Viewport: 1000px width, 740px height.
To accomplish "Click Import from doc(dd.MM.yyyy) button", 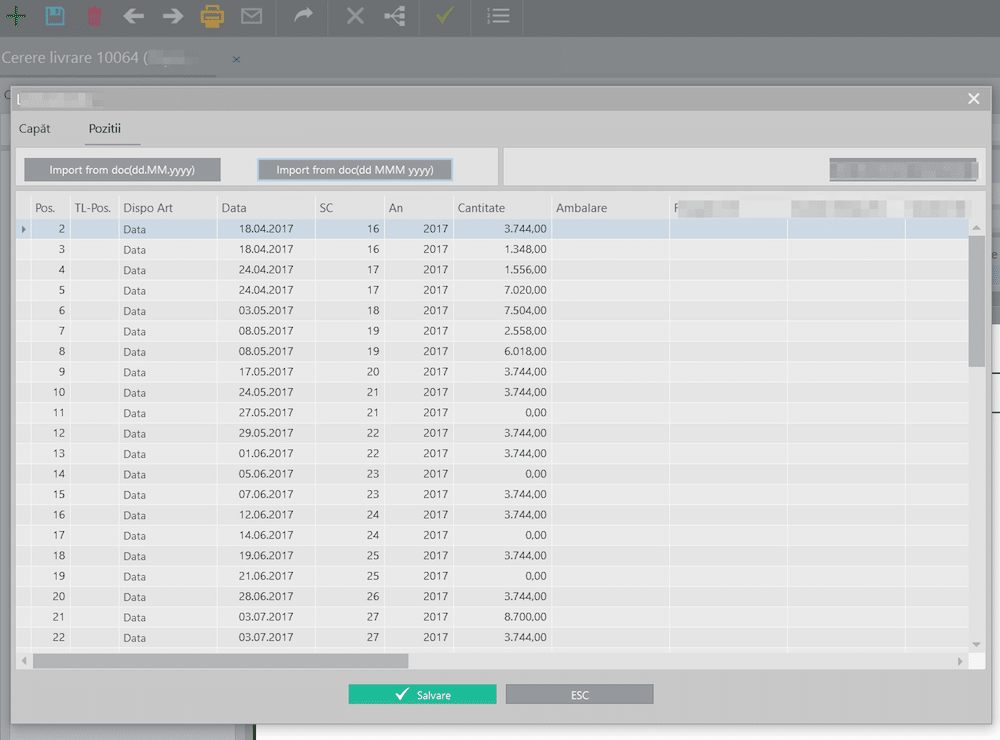I will tap(122, 170).
